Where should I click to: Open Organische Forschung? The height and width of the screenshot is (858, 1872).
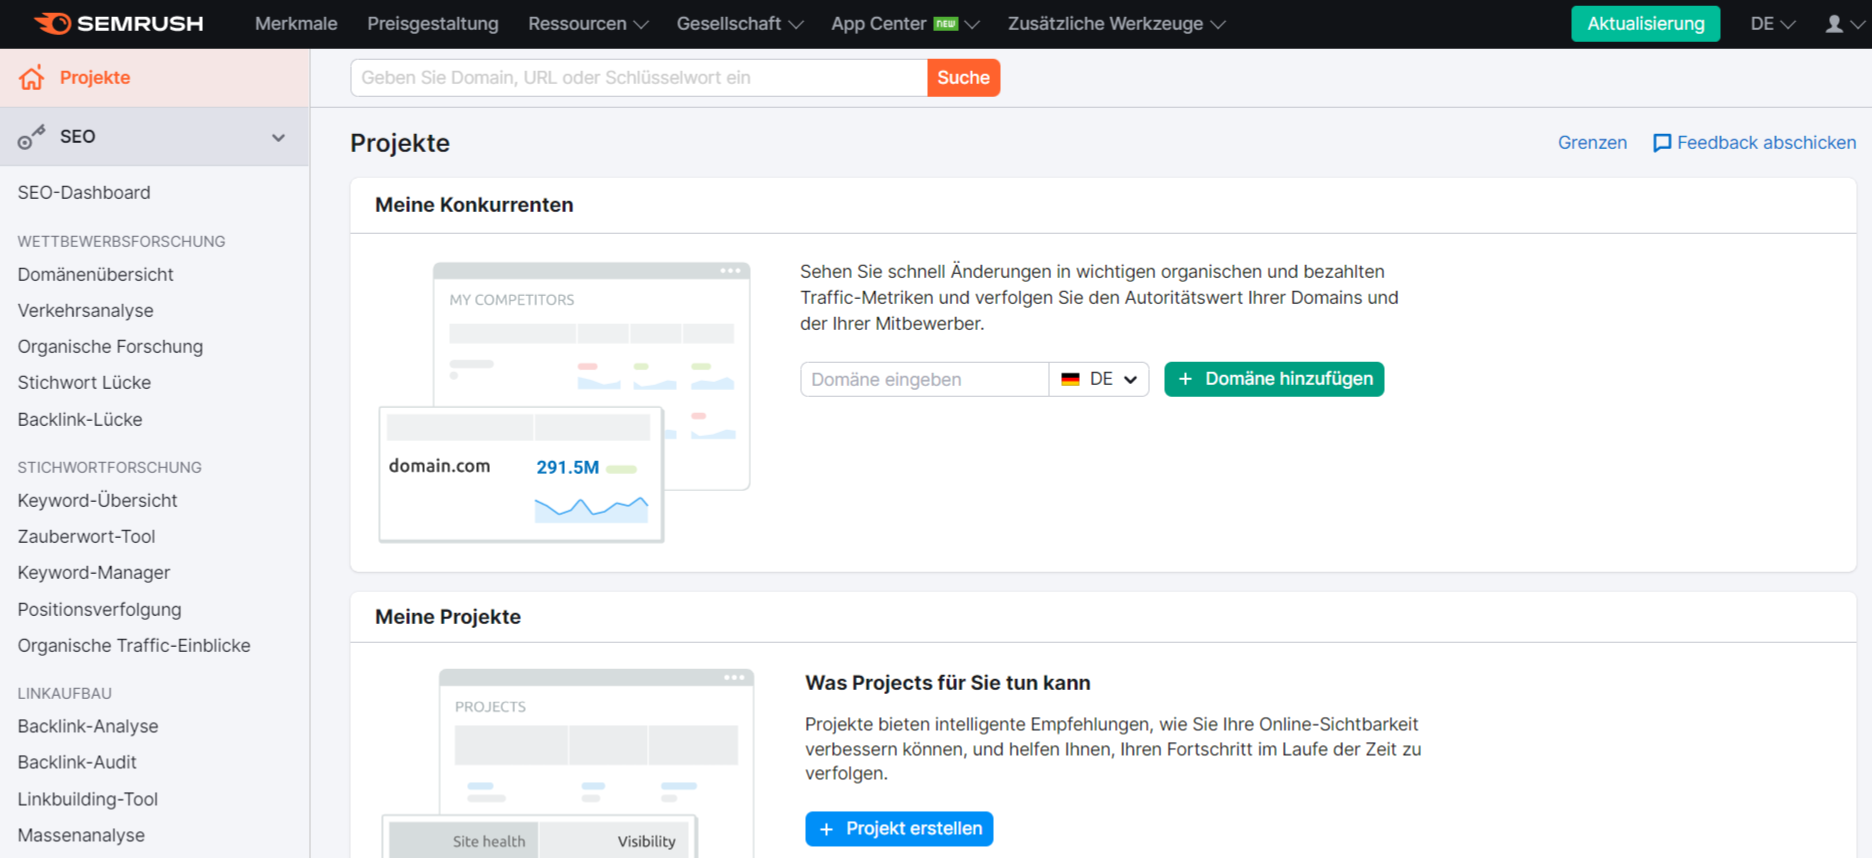pyautogui.click(x=110, y=347)
